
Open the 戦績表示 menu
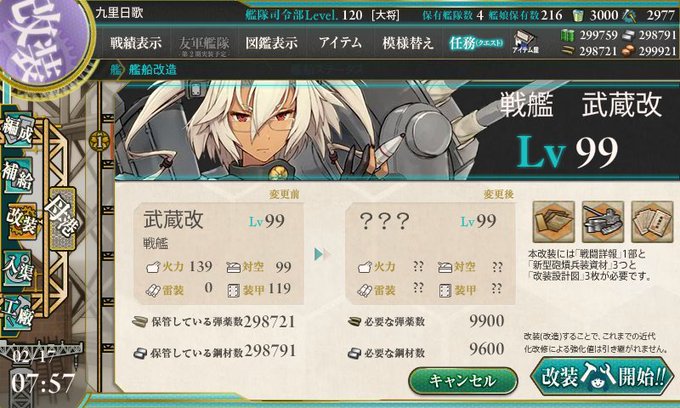tap(136, 43)
